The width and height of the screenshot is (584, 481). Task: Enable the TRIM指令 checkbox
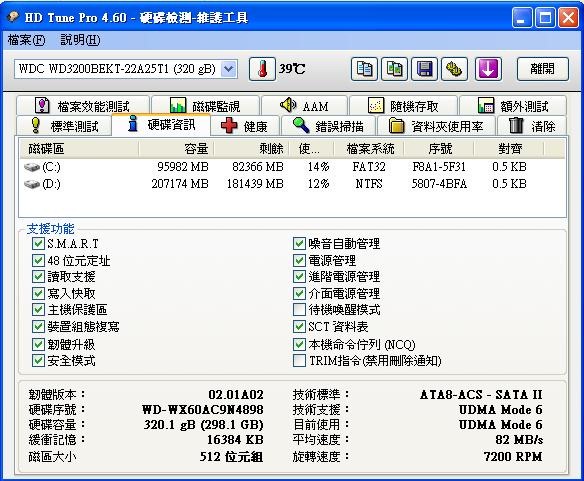(x=299, y=360)
